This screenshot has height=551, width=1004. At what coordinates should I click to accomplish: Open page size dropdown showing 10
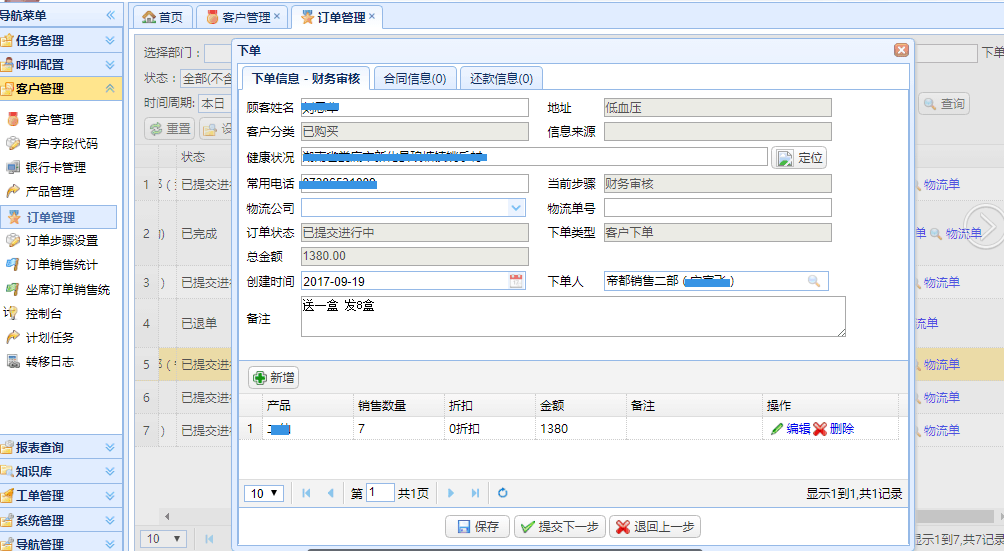266,493
